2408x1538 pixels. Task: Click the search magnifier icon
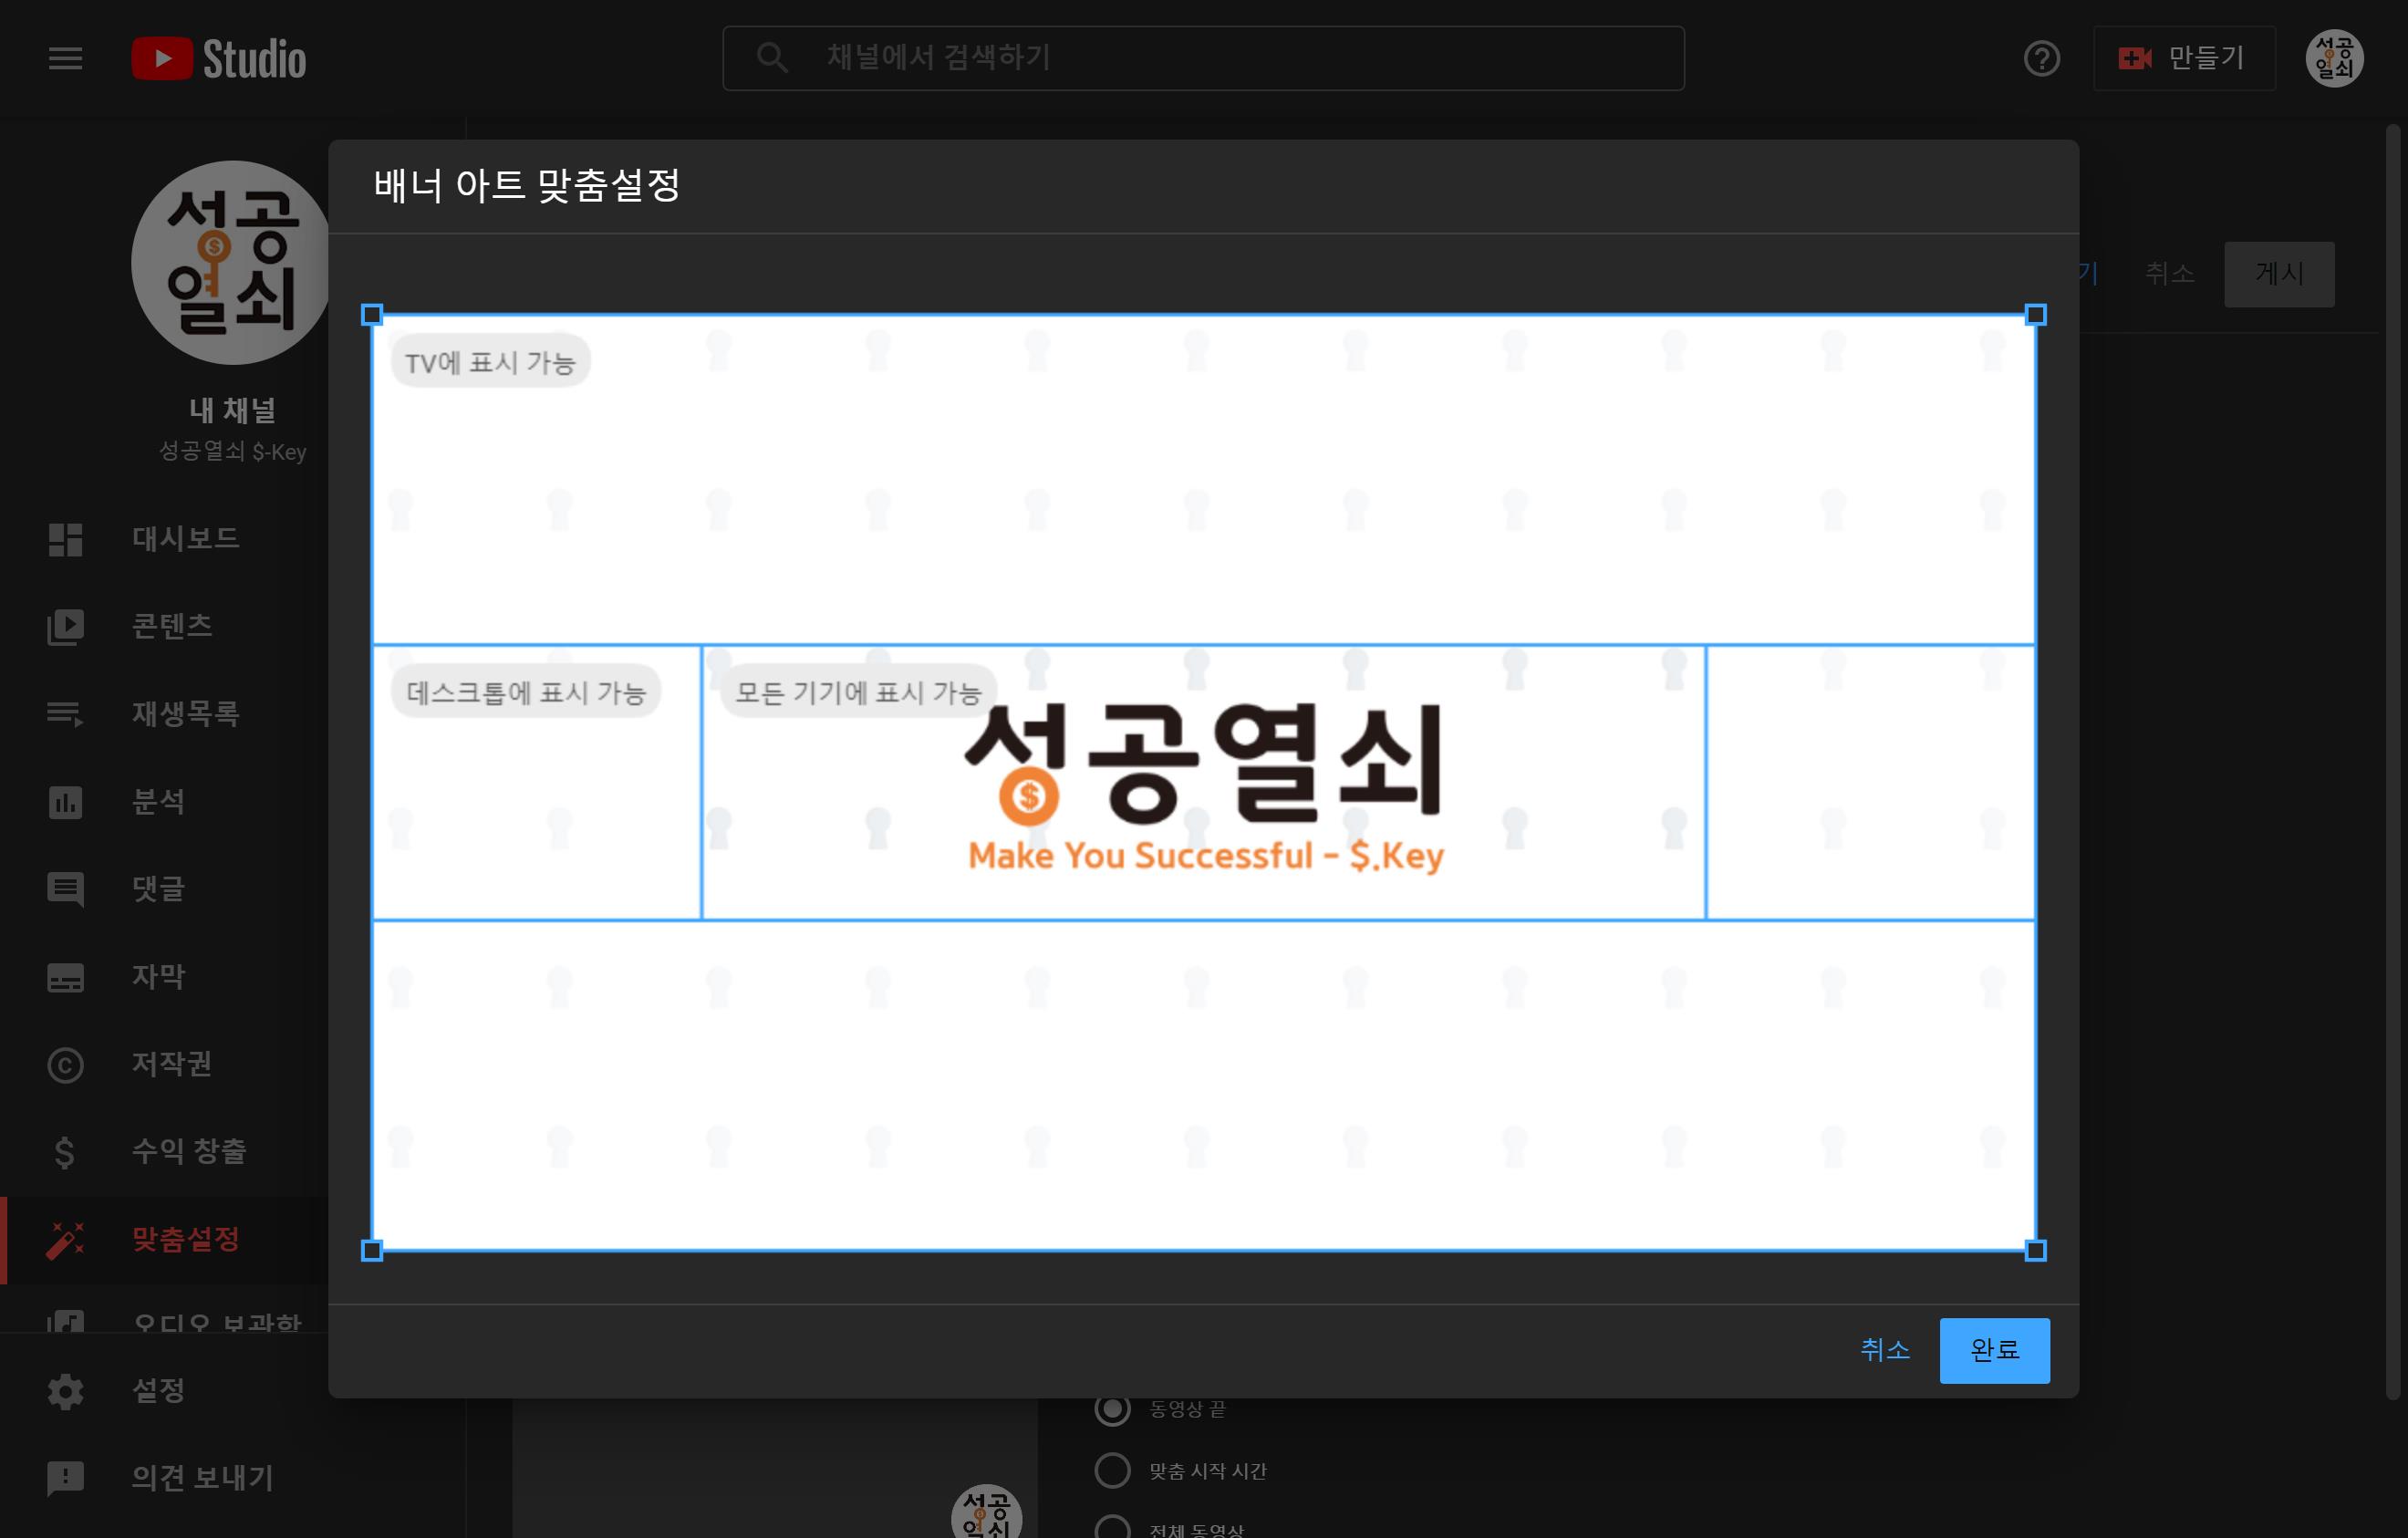pos(771,58)
